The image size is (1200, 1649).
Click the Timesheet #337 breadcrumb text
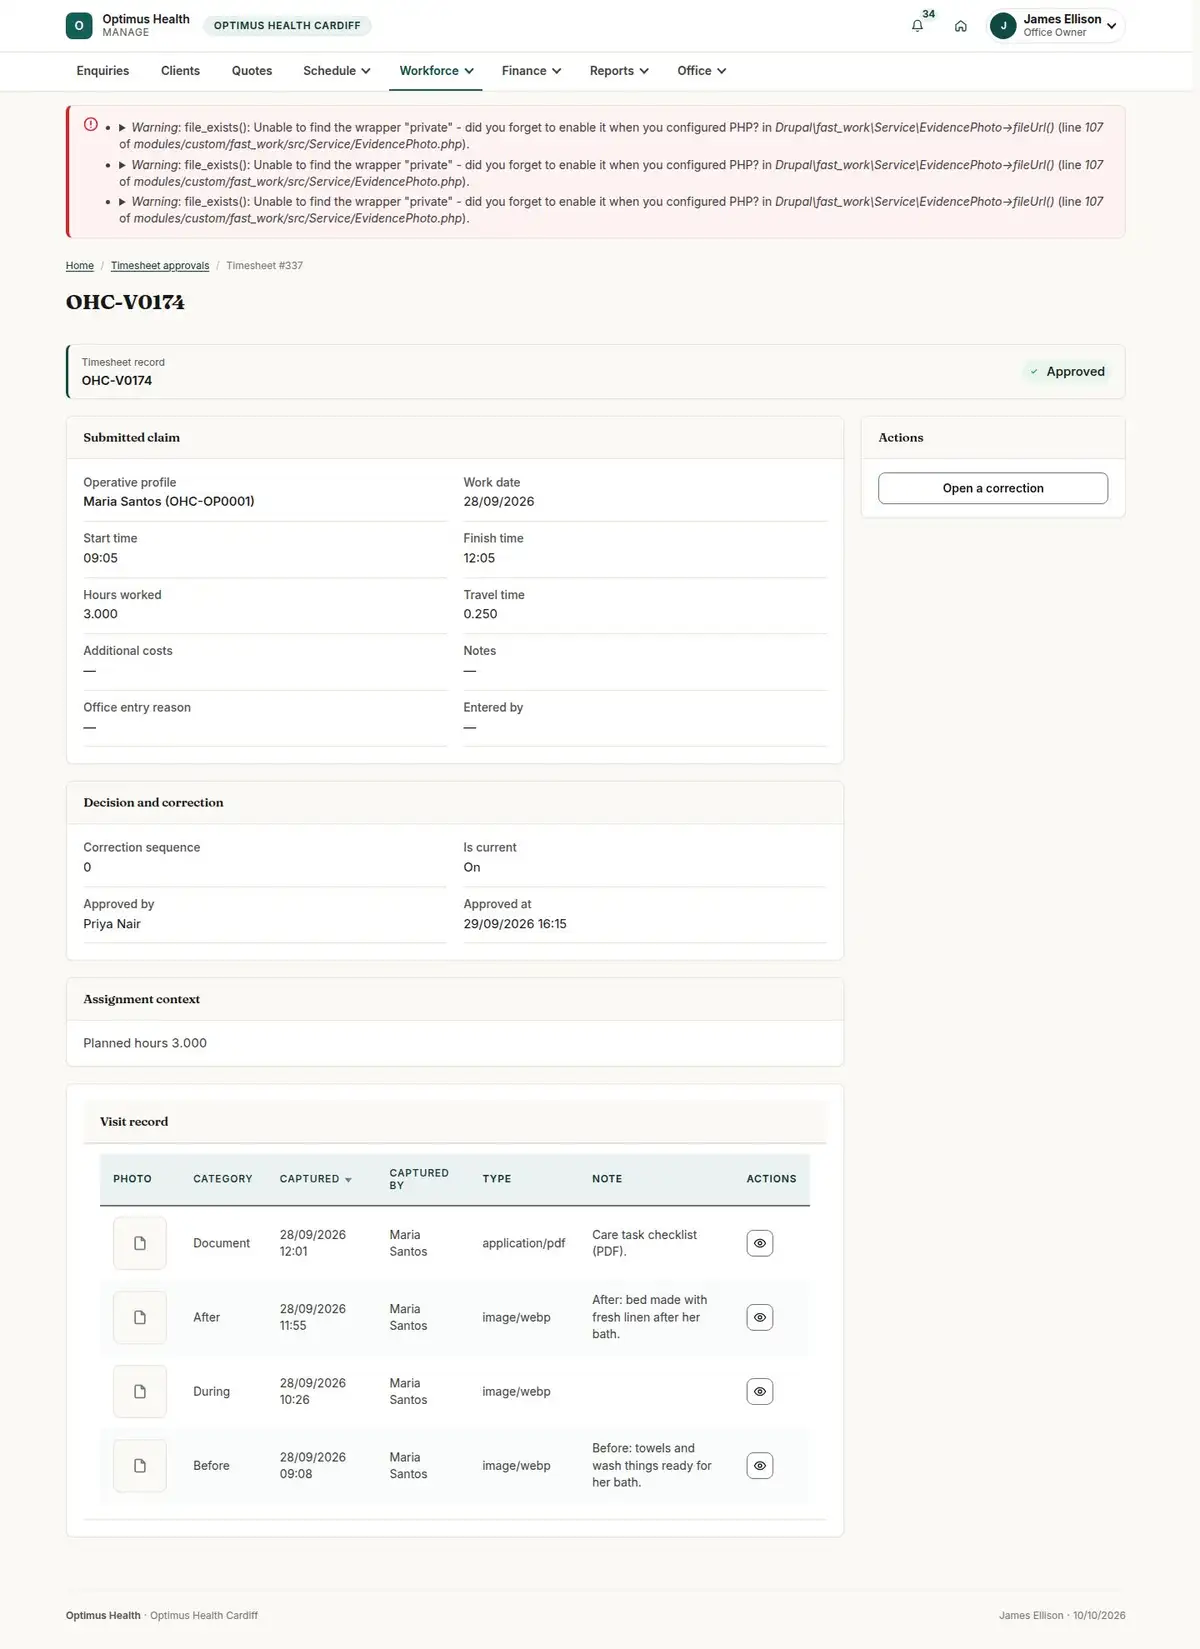pos(264,266)
